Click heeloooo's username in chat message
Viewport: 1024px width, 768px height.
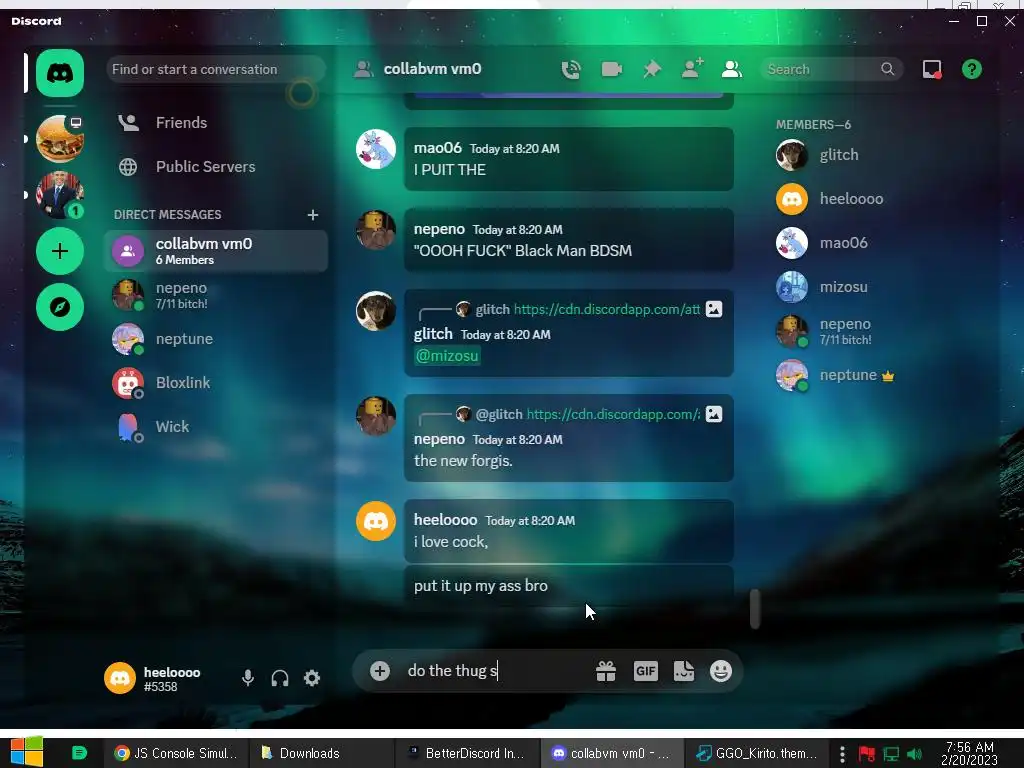point(445,520)
